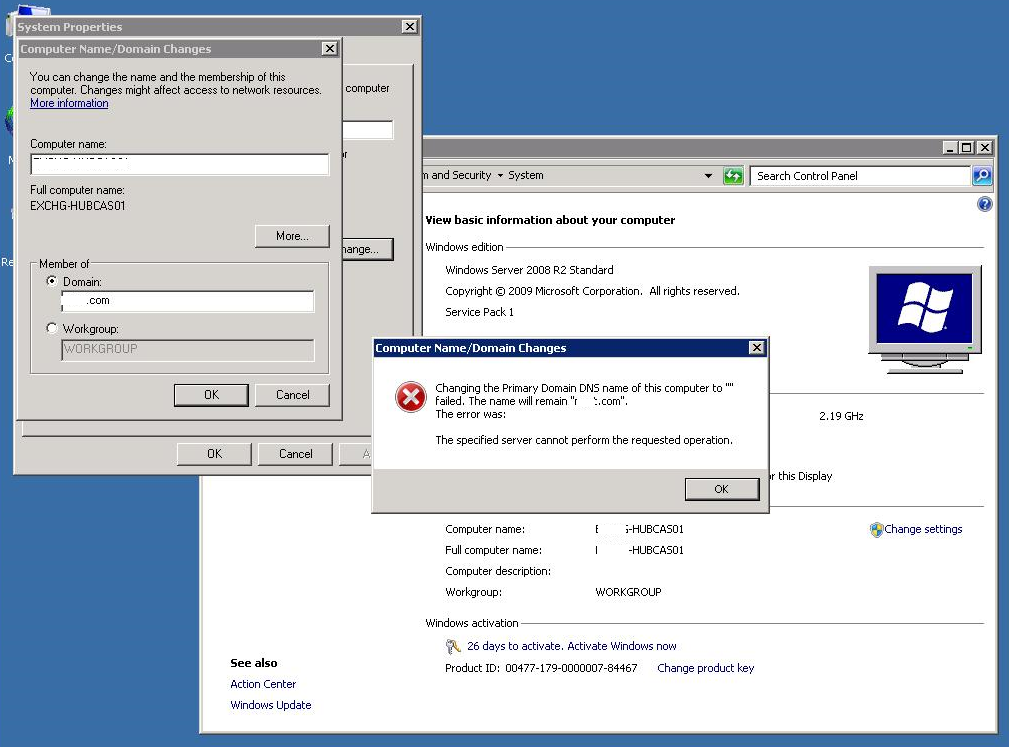Click the EXCHG-HUBCAS01 full computer name text
The image size is (1009, 747).
[x=77, y=206]
